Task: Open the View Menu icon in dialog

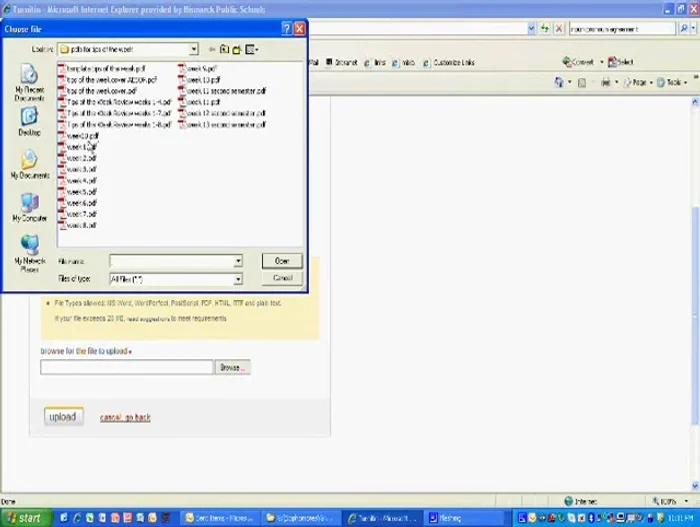Action: [251, 49]
